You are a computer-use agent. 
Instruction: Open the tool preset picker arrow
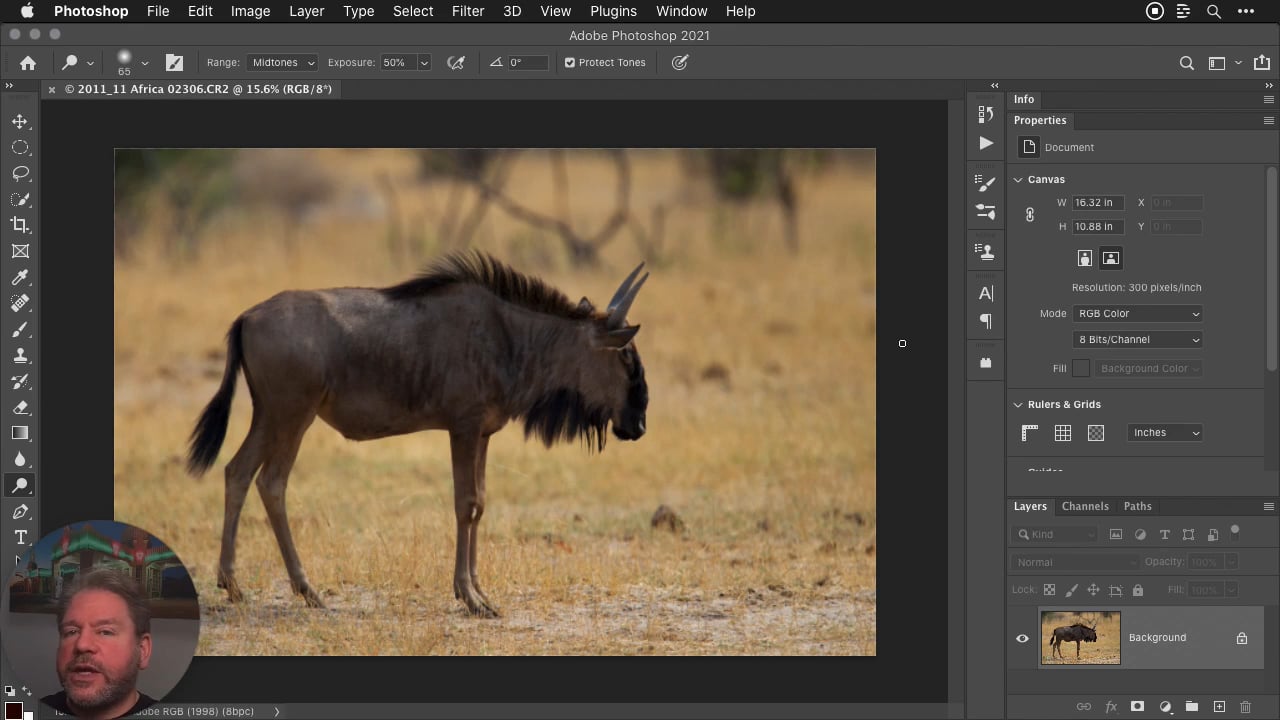pos(90,63)
